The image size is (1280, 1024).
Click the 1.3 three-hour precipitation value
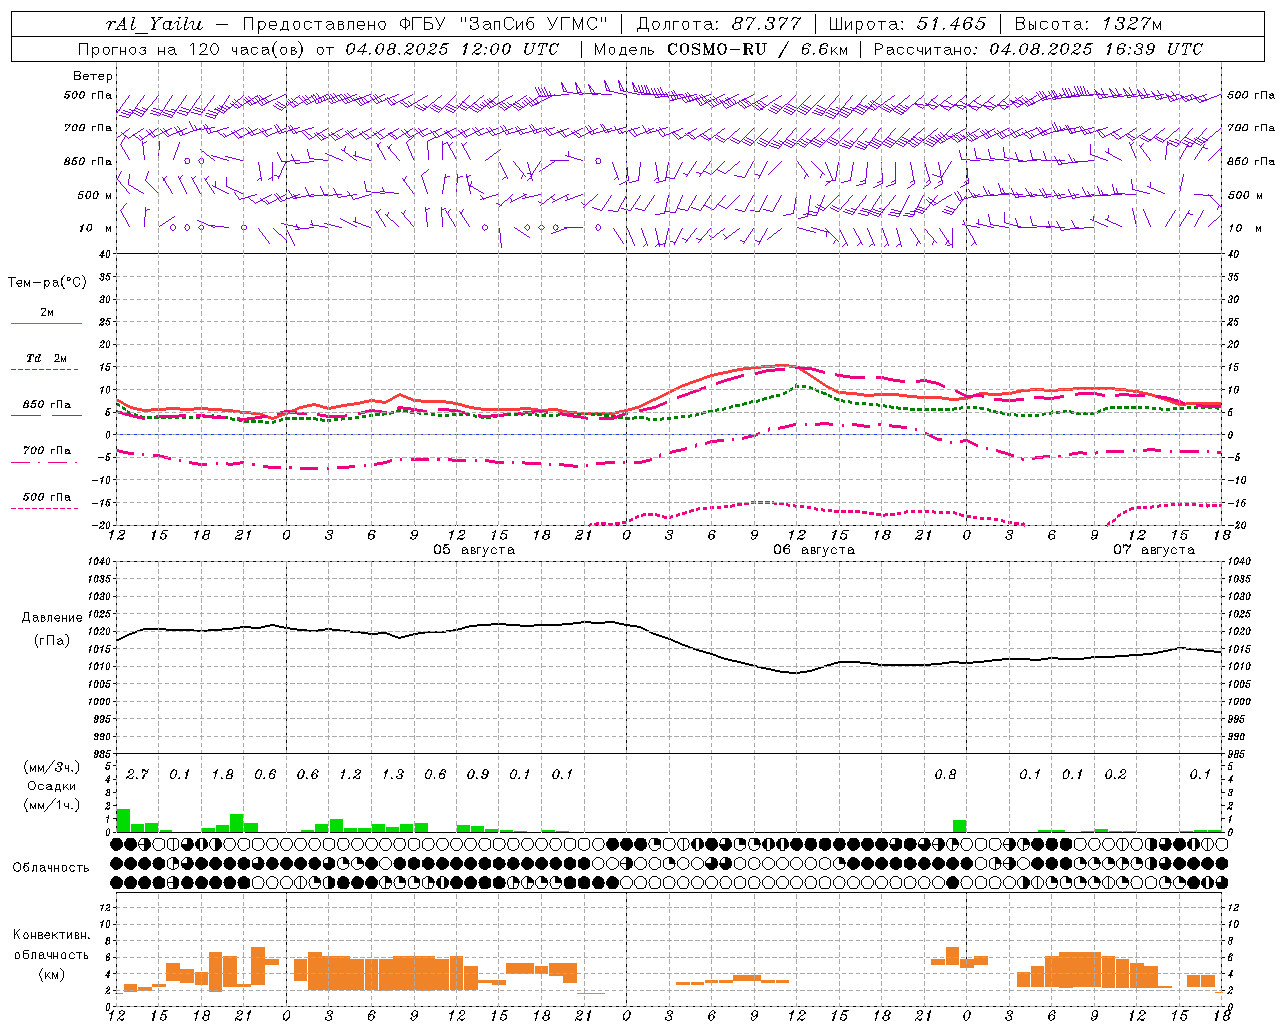click(392, 775)
